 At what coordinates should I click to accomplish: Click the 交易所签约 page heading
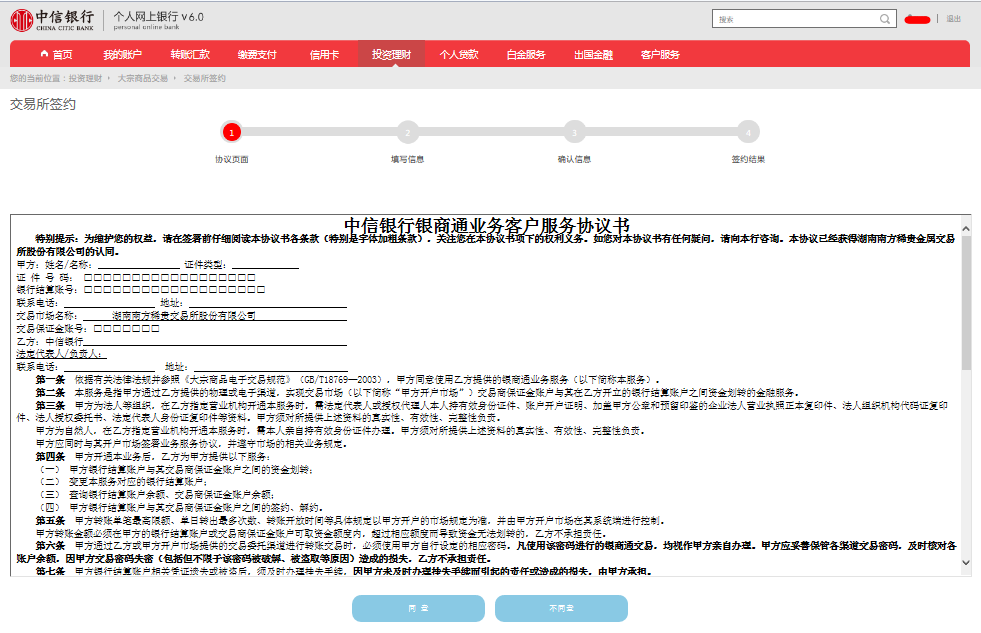pyautogui.click(x=43, y=104)
